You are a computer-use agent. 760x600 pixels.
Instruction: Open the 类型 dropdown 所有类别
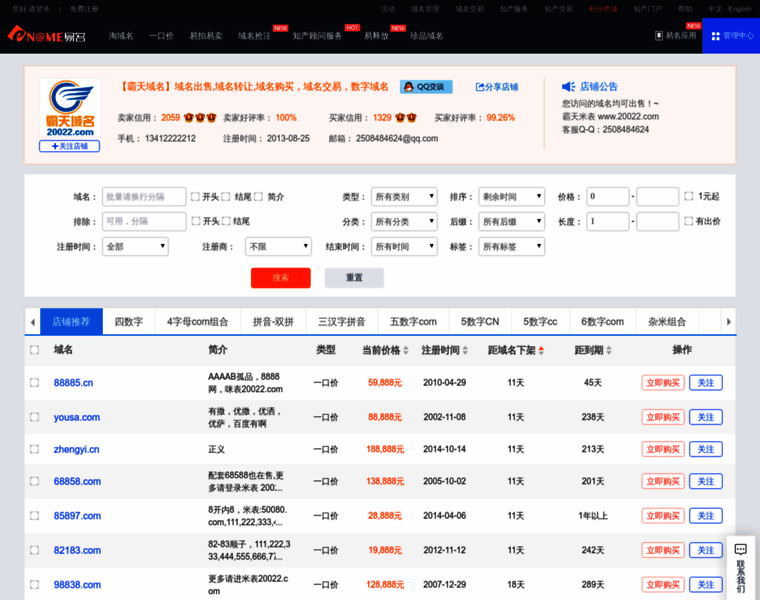coord(404,197)
